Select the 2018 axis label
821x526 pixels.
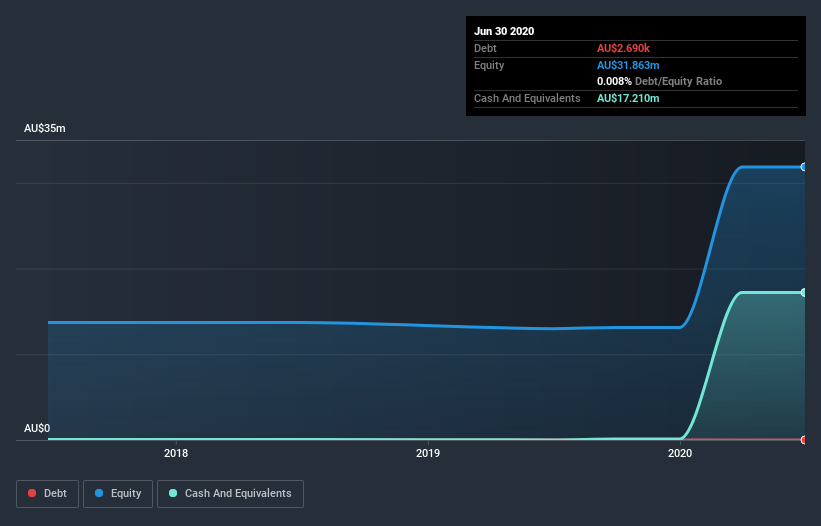pos(176,453)
